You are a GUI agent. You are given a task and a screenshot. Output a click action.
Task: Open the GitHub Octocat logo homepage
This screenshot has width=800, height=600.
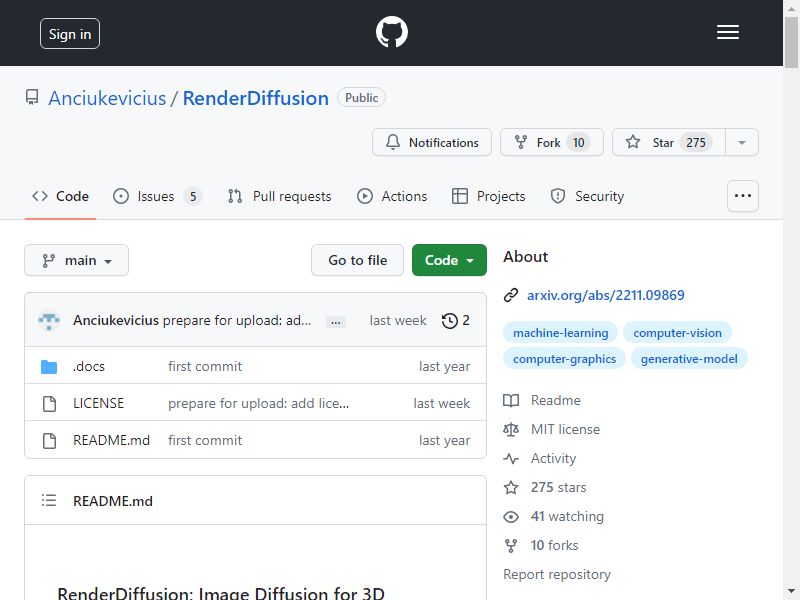pyautogui.click(x=391, y=32)
